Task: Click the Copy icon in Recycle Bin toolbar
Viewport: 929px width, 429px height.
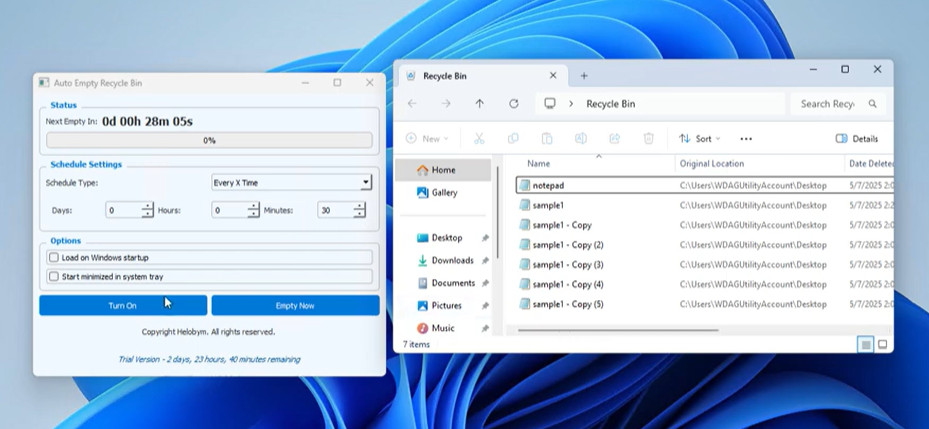Action: 513,139
